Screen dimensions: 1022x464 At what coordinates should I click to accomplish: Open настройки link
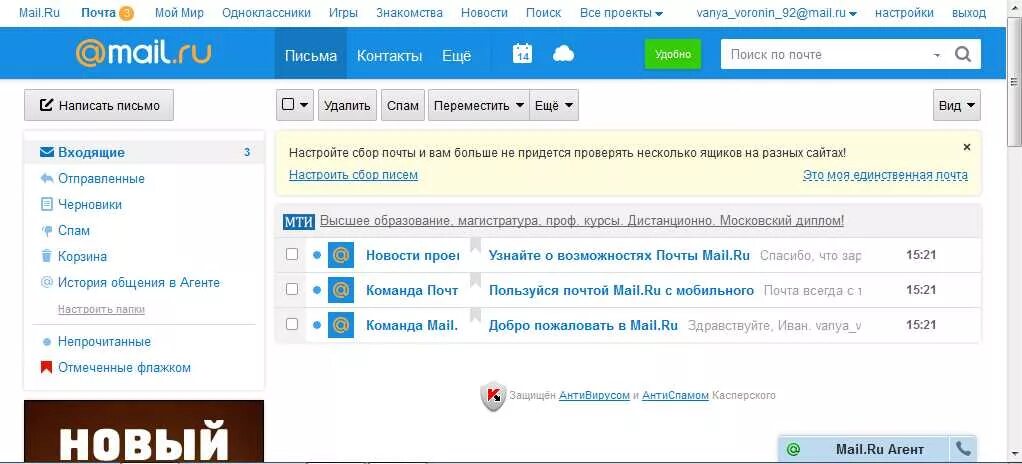click(x=904, y=13)
